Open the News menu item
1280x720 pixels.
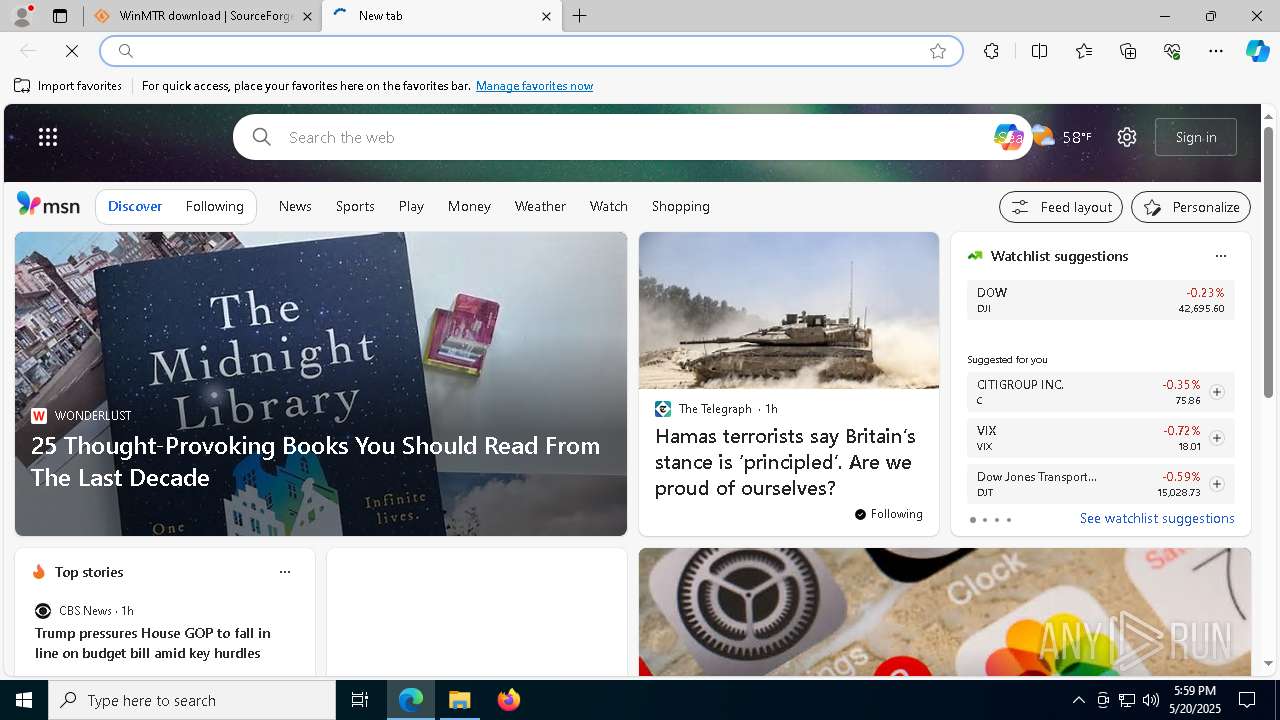click(x=295, y=206)
